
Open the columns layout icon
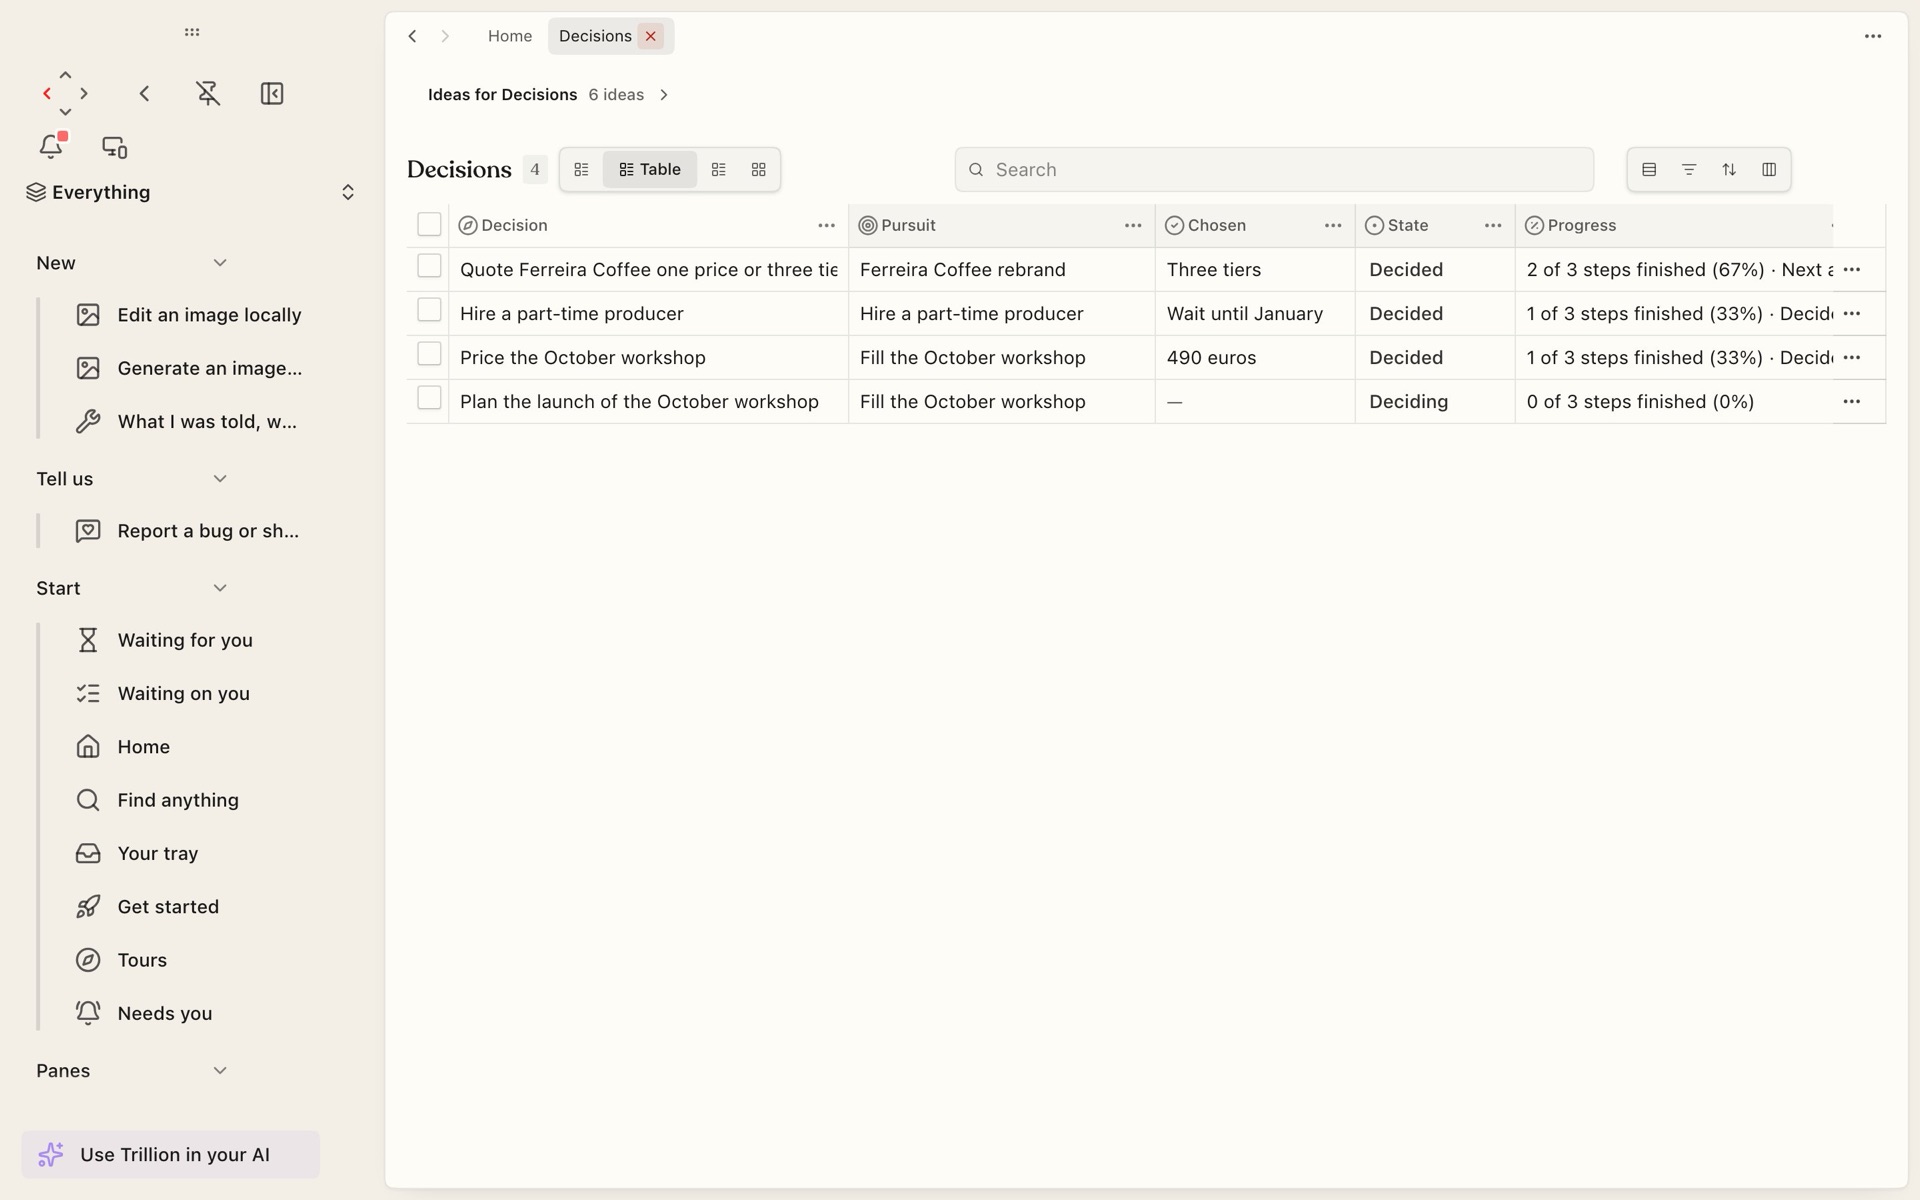click(1769, 170)
